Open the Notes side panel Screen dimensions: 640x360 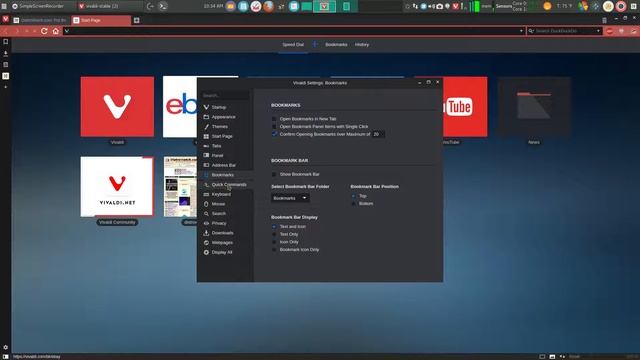[x=6, y=64]
